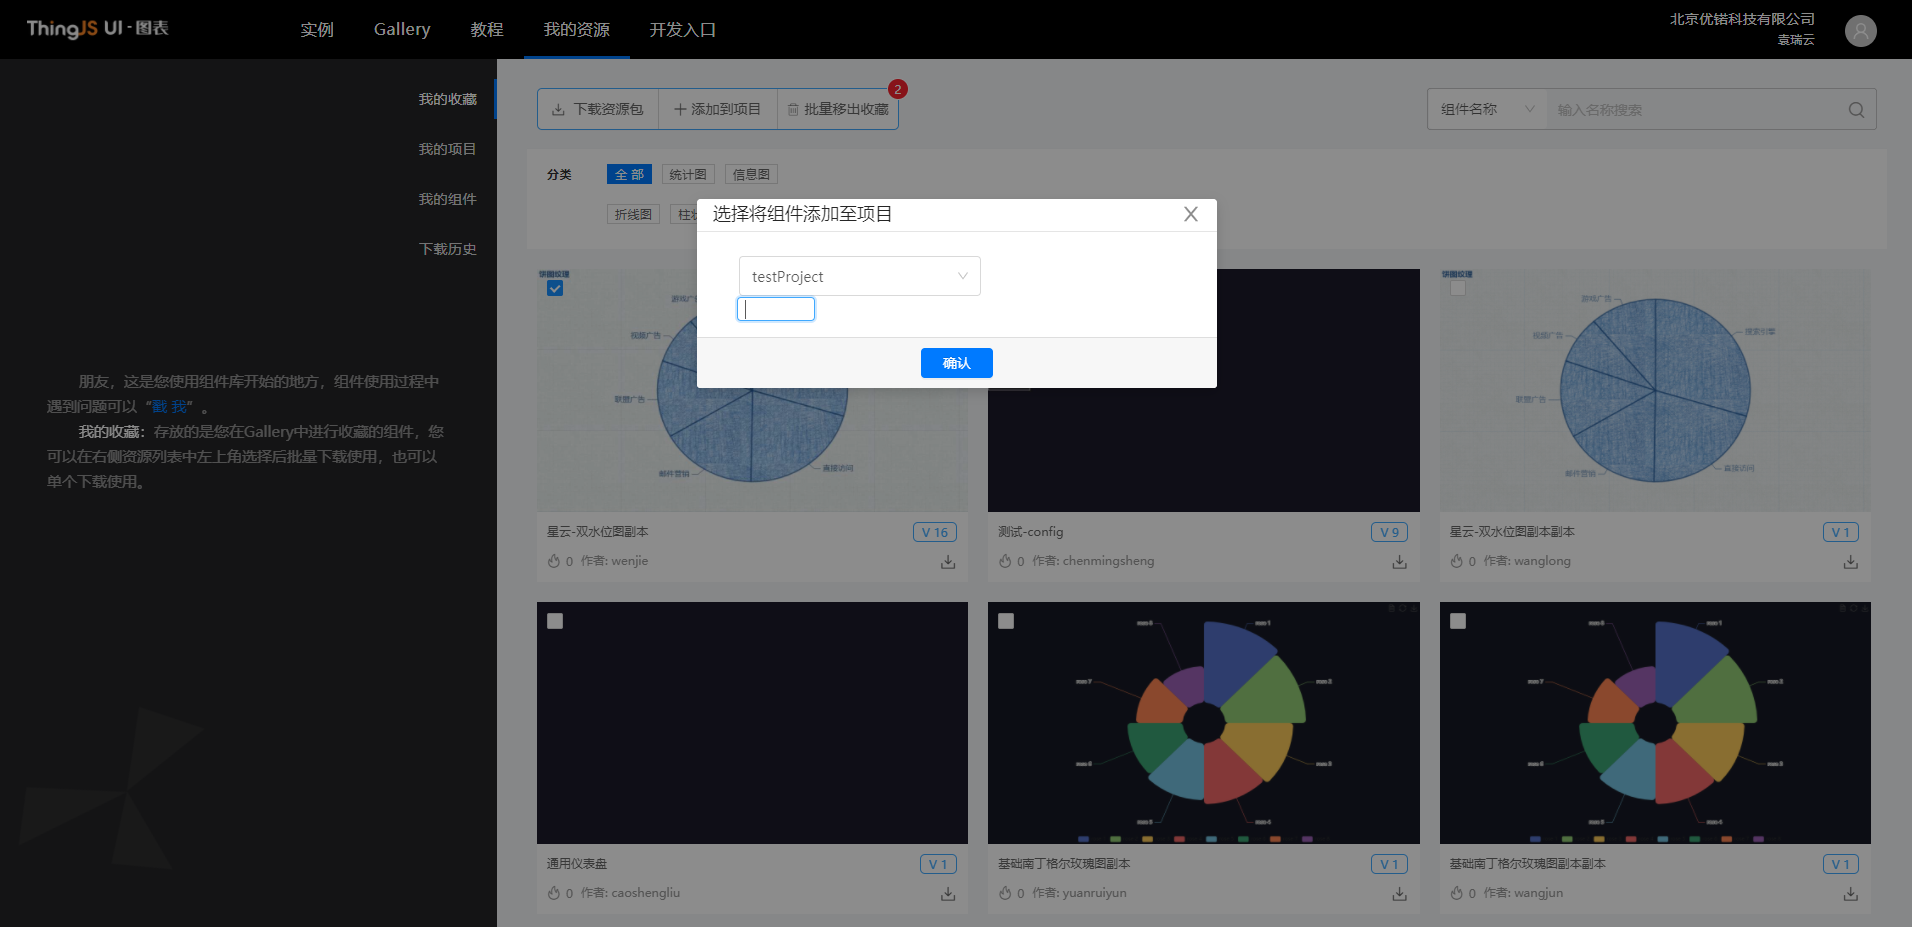Screen dimensions: 1912x927
Task: Click the 批量移出收藏 button
Action: 838,109
